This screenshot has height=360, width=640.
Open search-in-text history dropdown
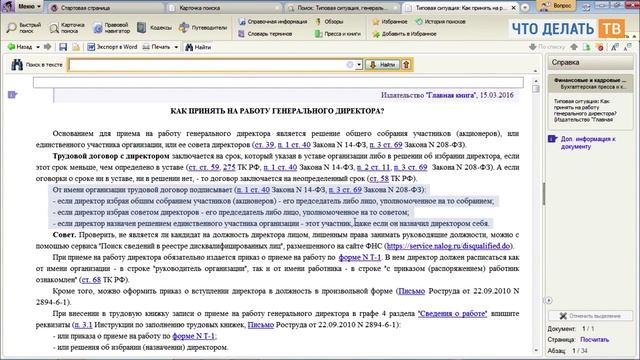359,64
